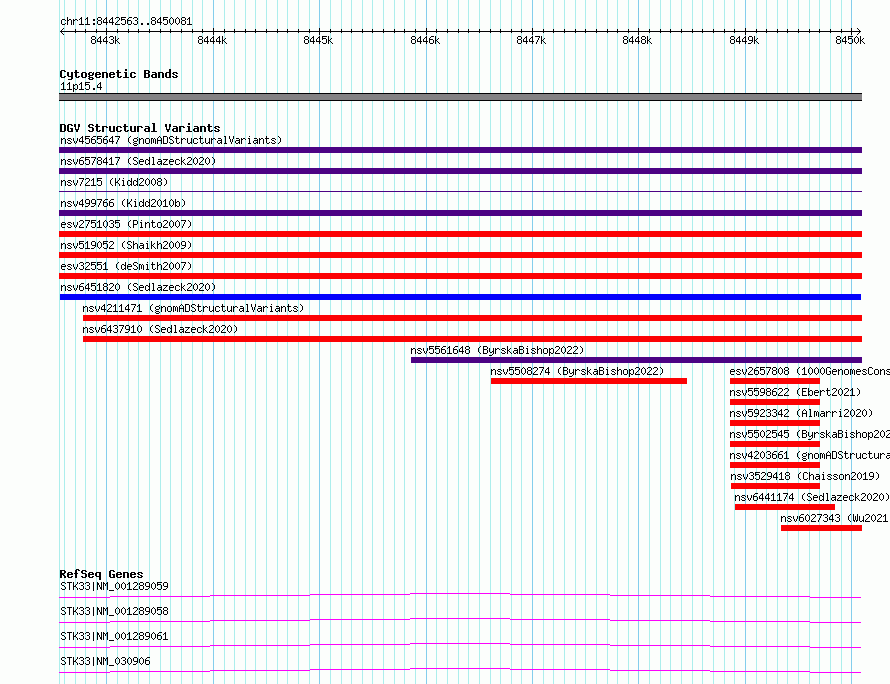Open the nsv519052 (Shaikh2009) variant label
Image resolution: width=890 pixels, height=684 pixels.
pos(126,245)
